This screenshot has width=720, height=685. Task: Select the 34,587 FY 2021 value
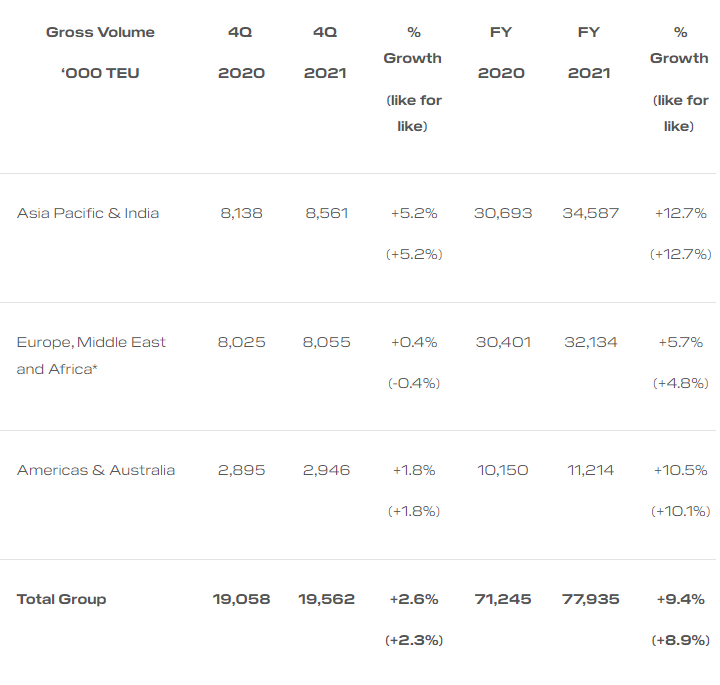[591, 213]
